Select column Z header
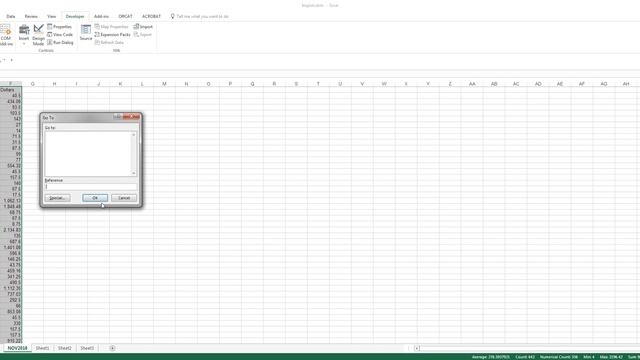 point(450,84)
